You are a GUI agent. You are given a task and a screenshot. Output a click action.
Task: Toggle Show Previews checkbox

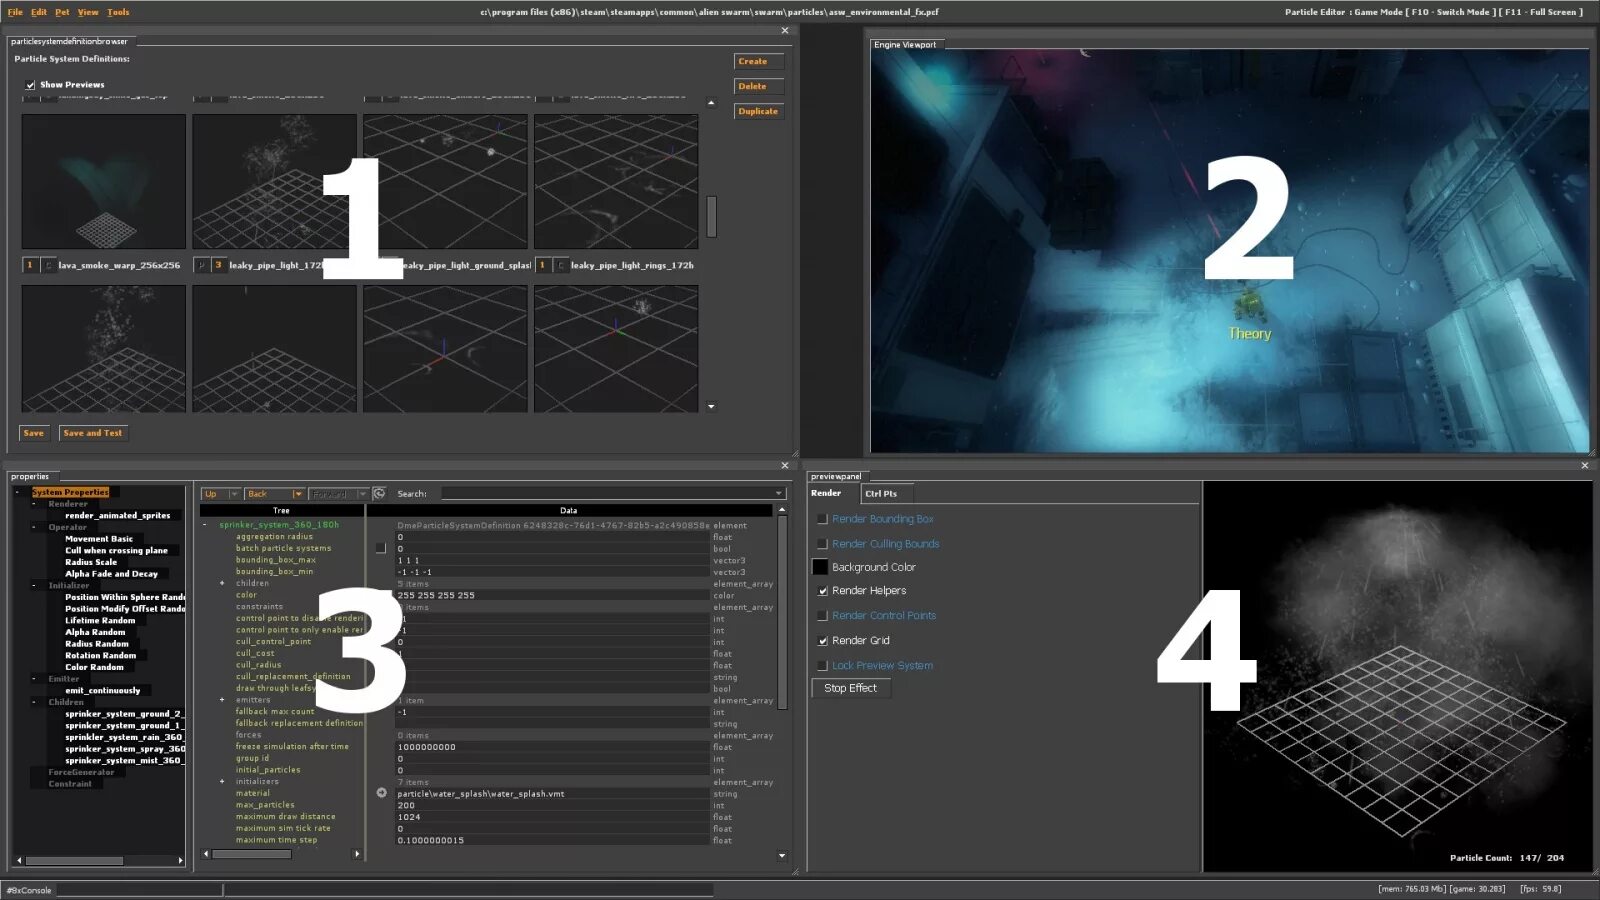coord(30,85)
